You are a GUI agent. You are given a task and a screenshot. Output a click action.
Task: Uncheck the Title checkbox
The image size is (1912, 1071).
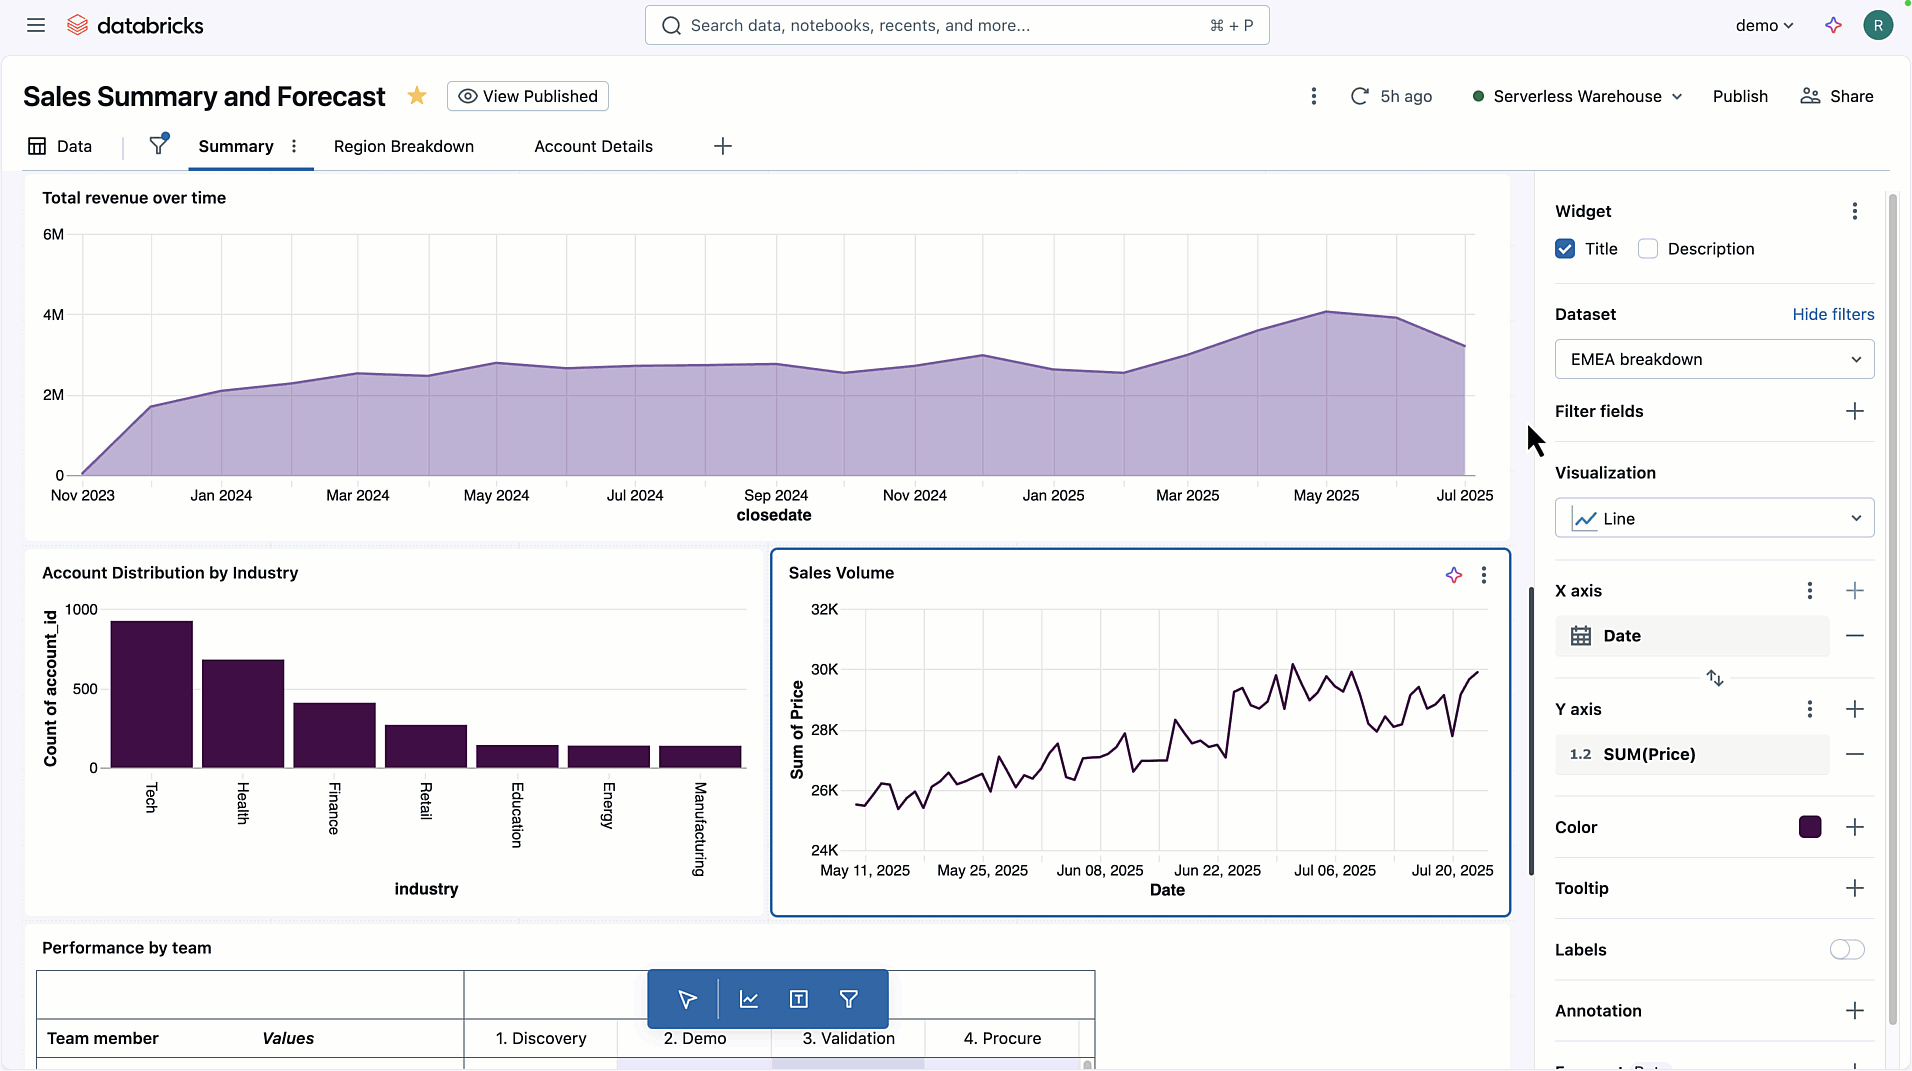point(1565,249)
